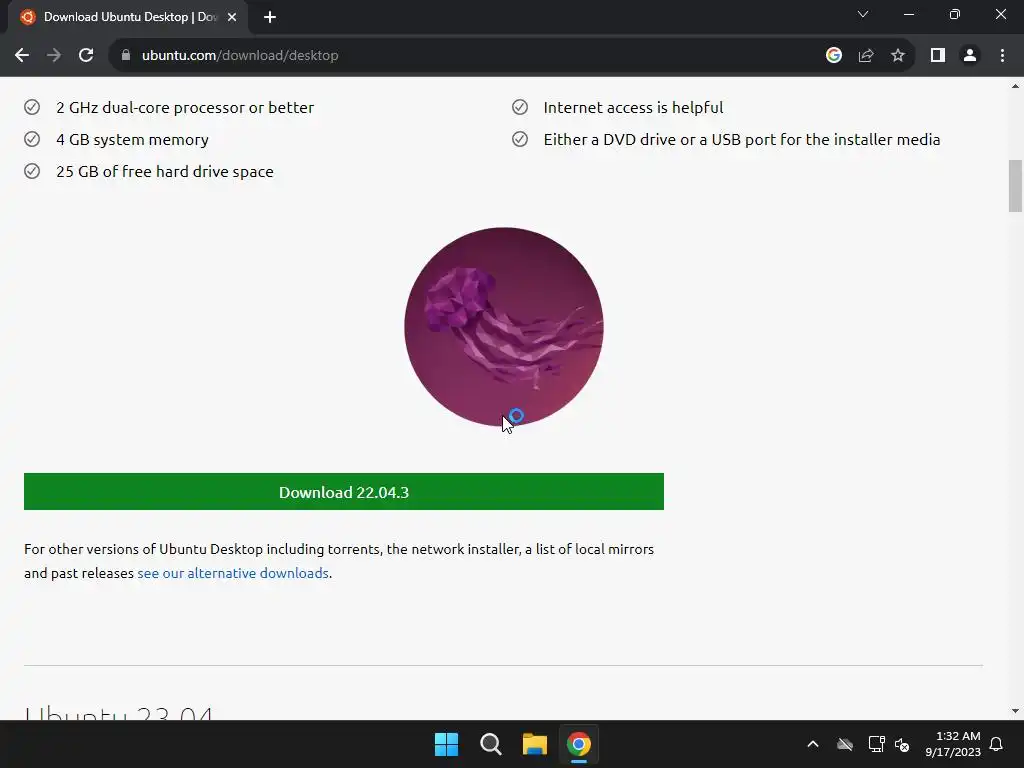Minimize the Chrome window
Viewport: 1024px width, 768px height.
pyautogui.click(x=908, y=14)
